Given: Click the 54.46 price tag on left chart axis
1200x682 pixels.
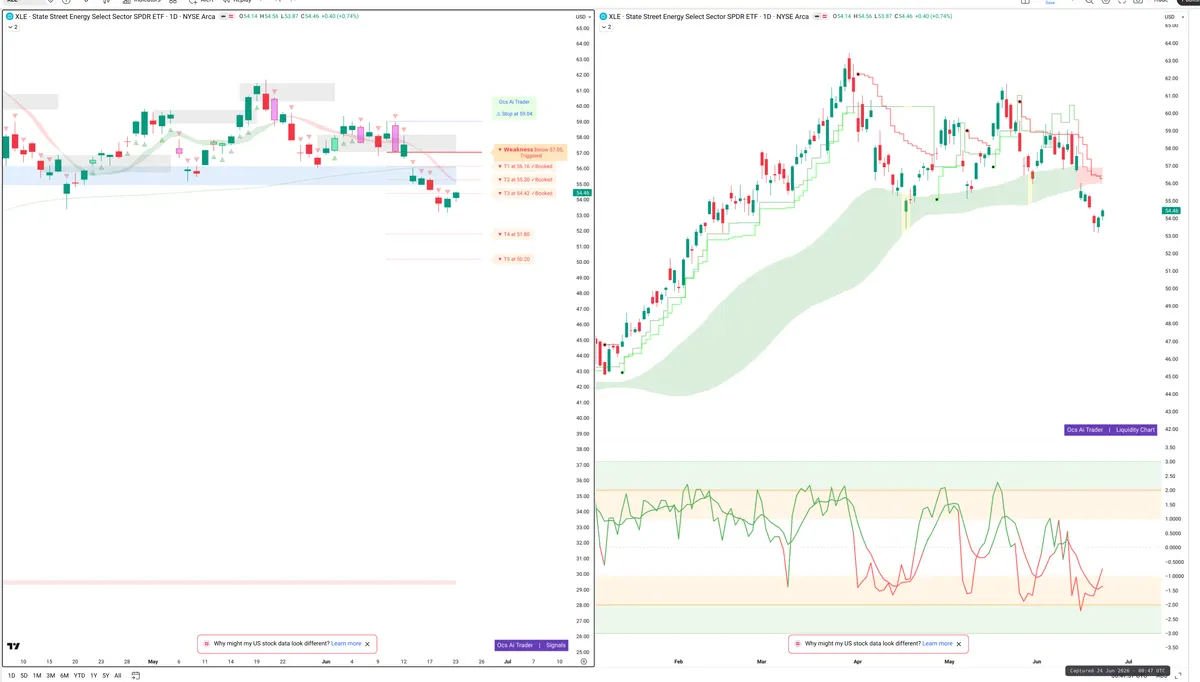Looking at the screenshot, I should (583, 193).
